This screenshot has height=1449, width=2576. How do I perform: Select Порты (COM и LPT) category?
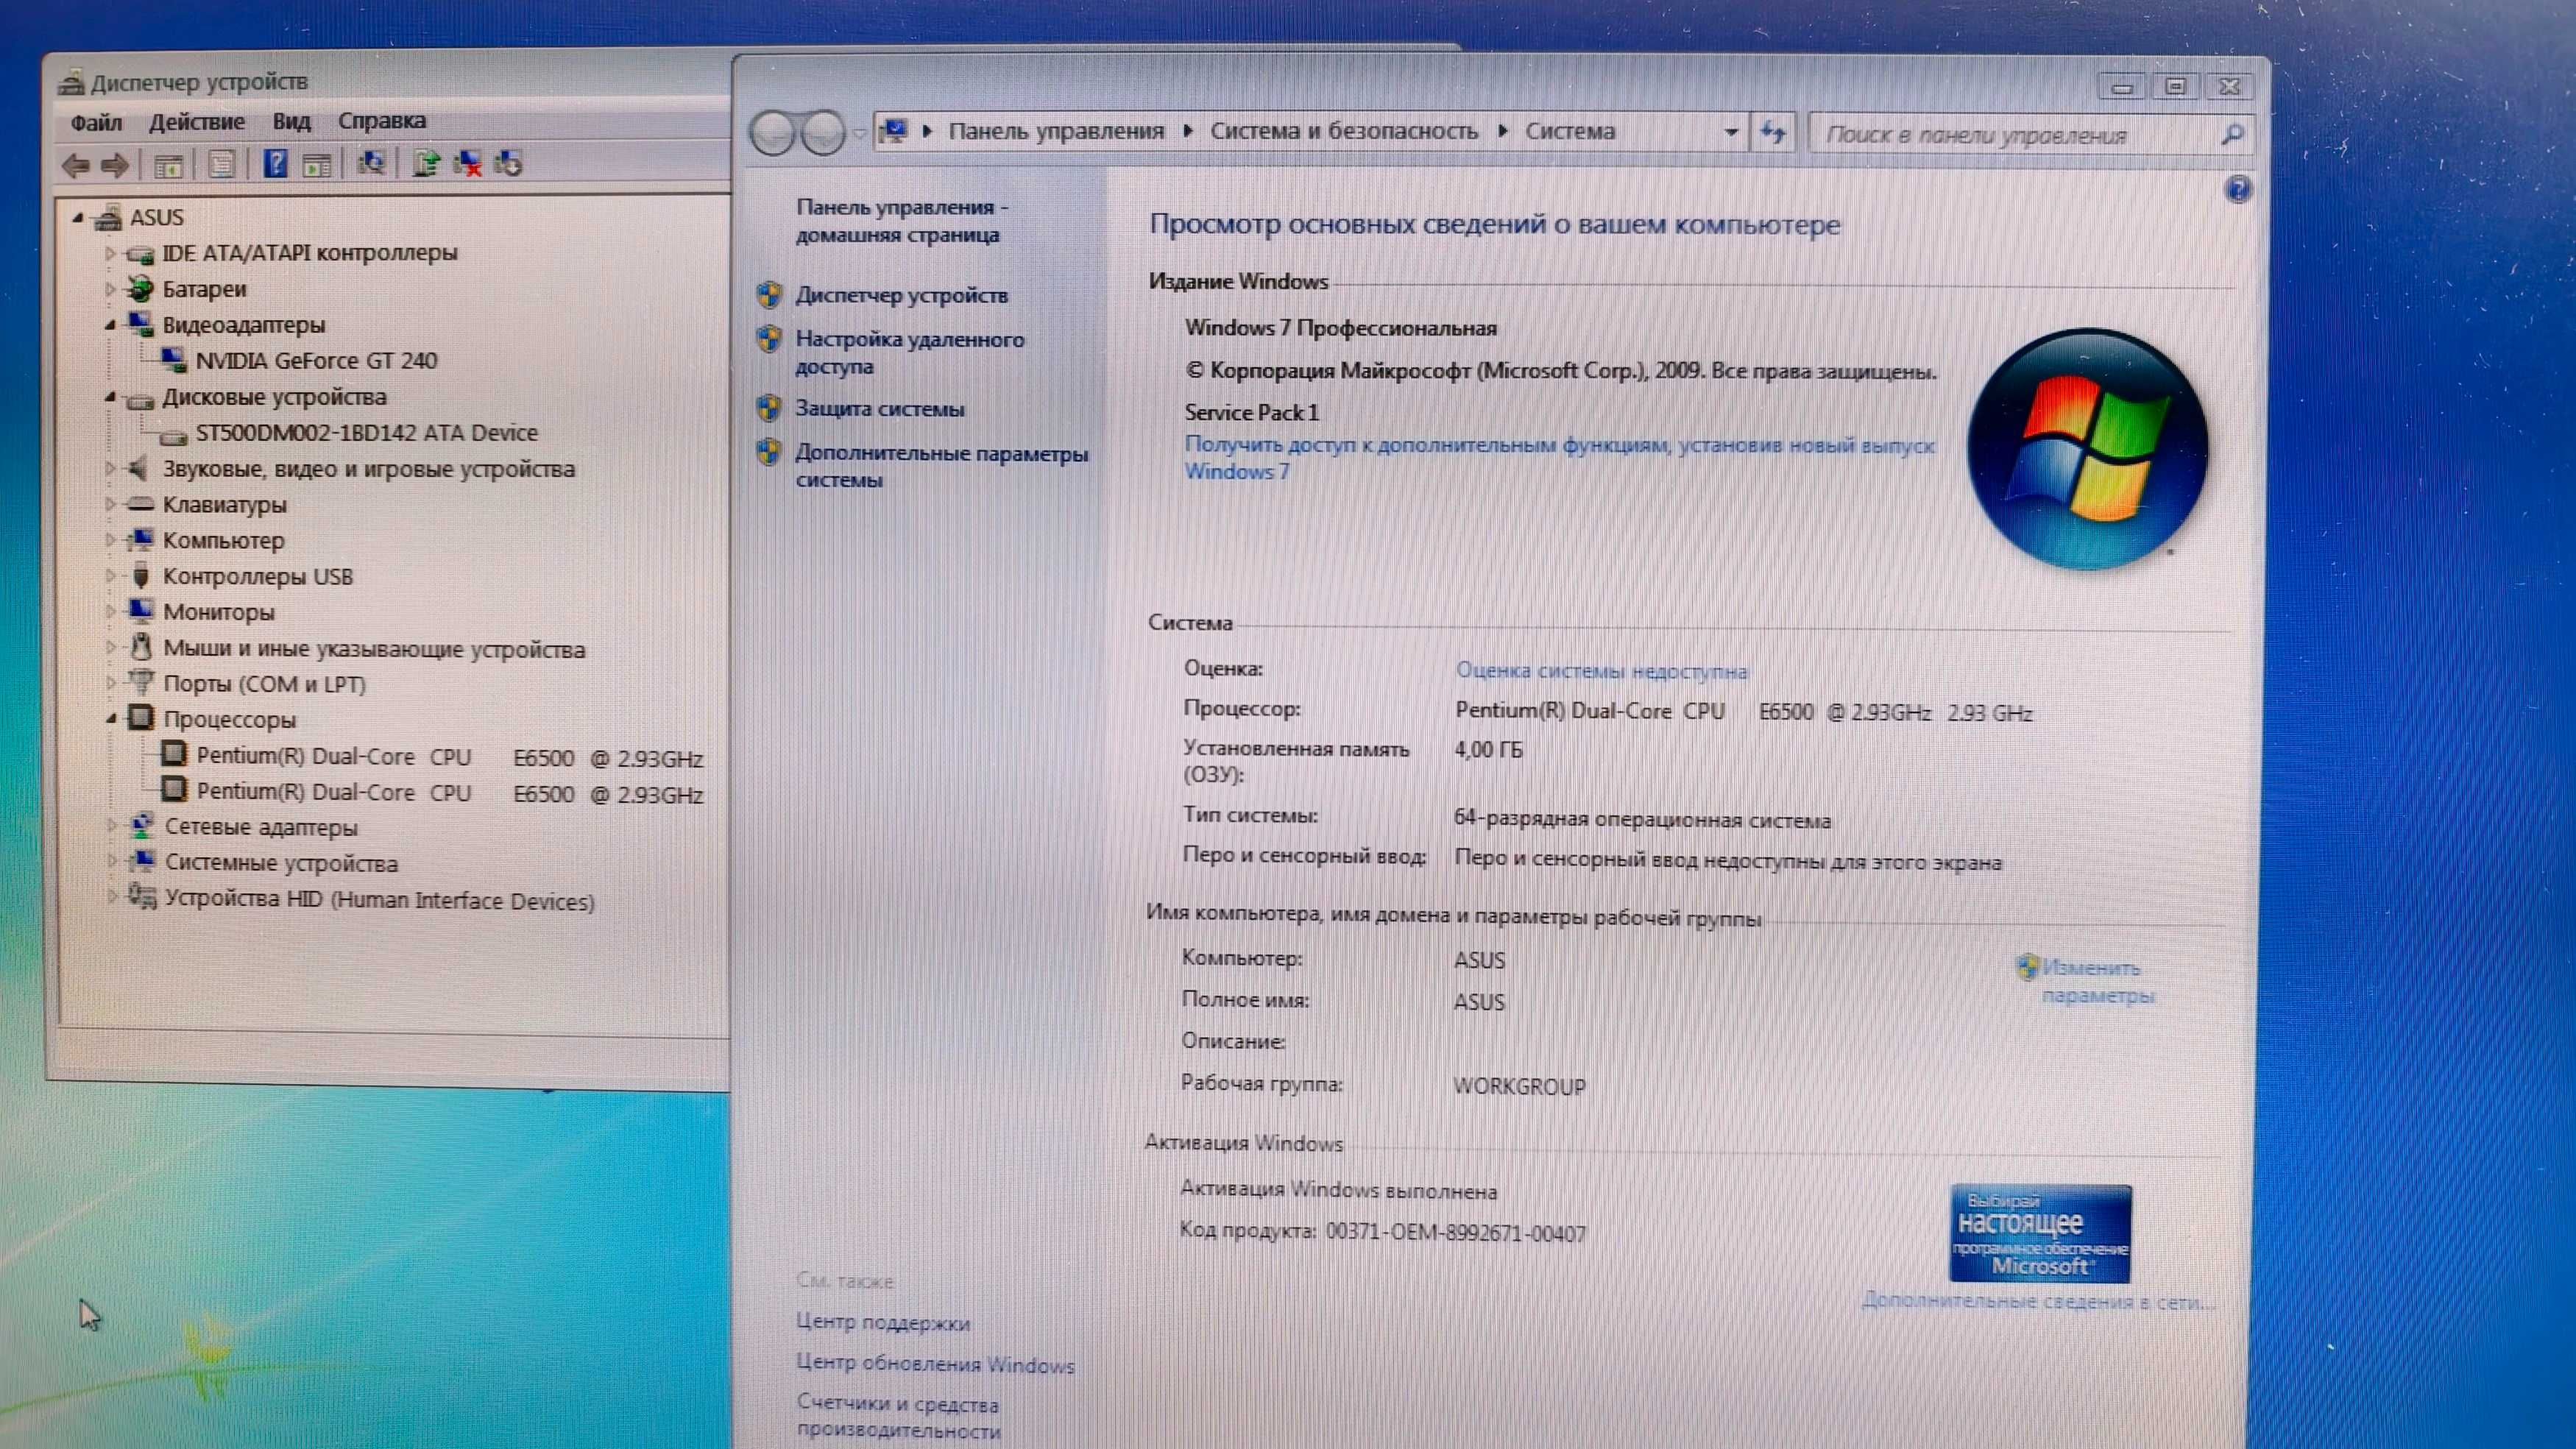[264, 684]
